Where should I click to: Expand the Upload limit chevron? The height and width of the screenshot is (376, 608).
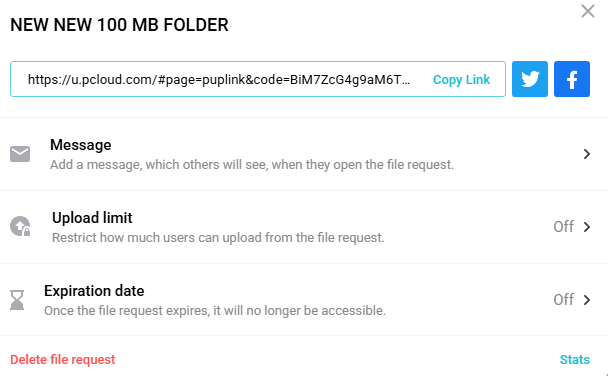point(587,227)
